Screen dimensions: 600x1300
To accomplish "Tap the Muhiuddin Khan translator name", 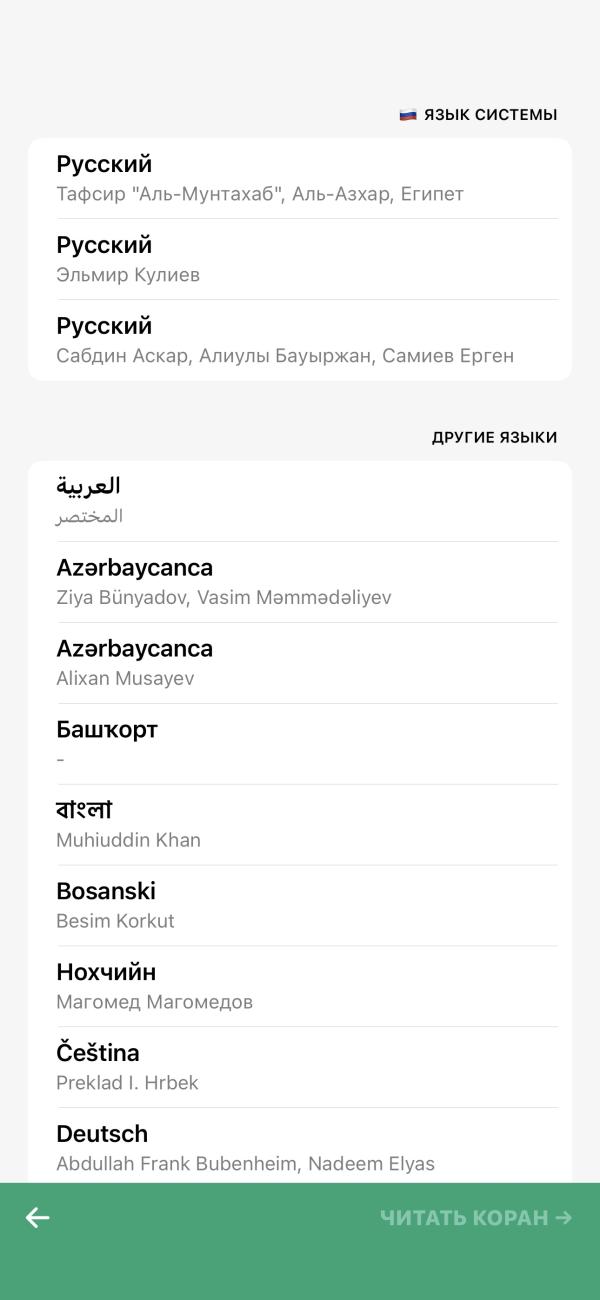I will coord(128,840).
